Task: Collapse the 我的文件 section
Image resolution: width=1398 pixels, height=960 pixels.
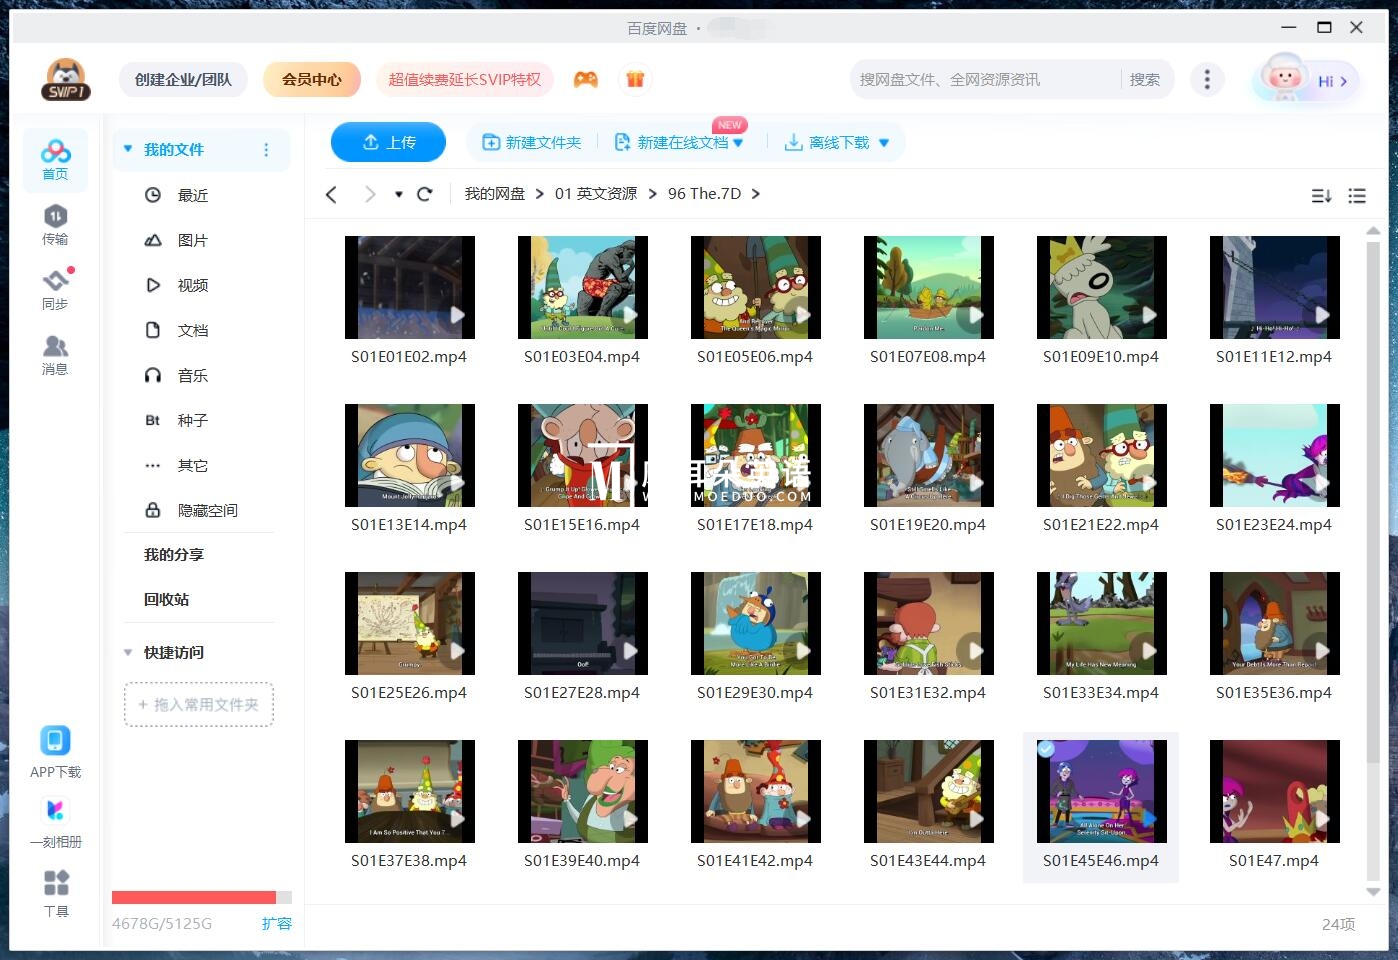Action: pos(127,149)
